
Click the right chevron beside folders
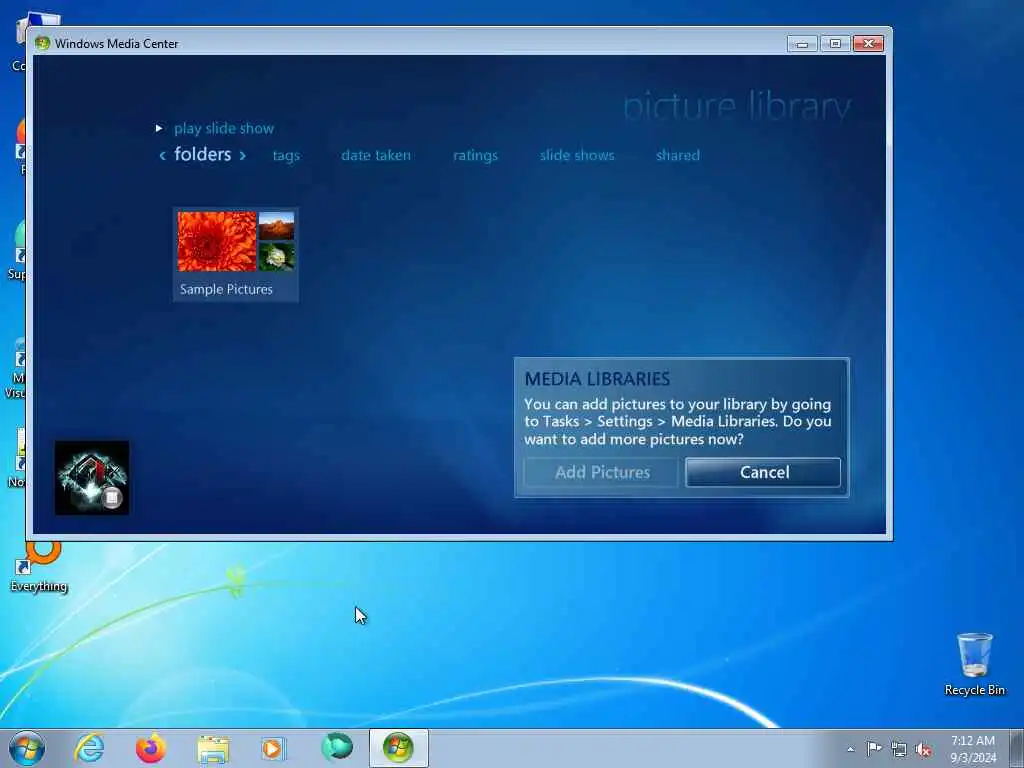click(x=242, y=155)
